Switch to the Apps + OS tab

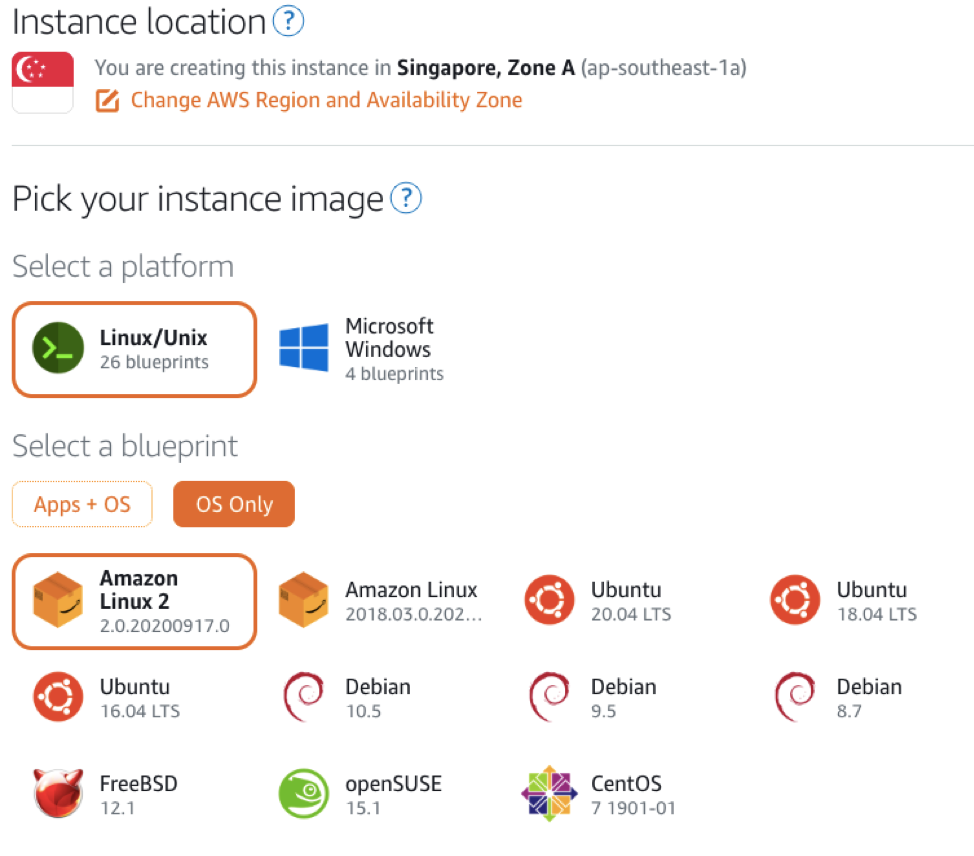tap(82, 504)
